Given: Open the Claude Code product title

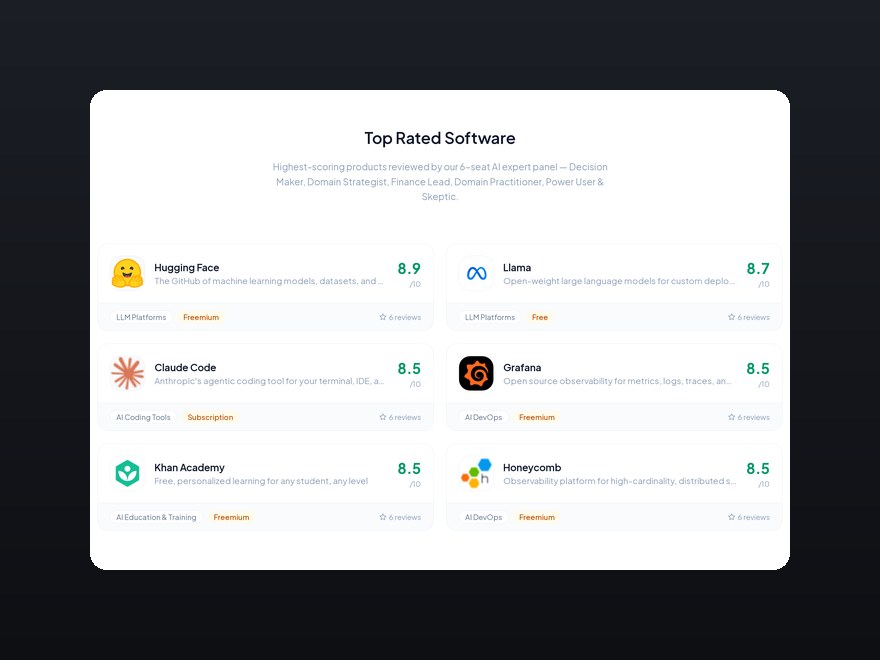Looking at the screenshot, I should click(x=185, y=368).
